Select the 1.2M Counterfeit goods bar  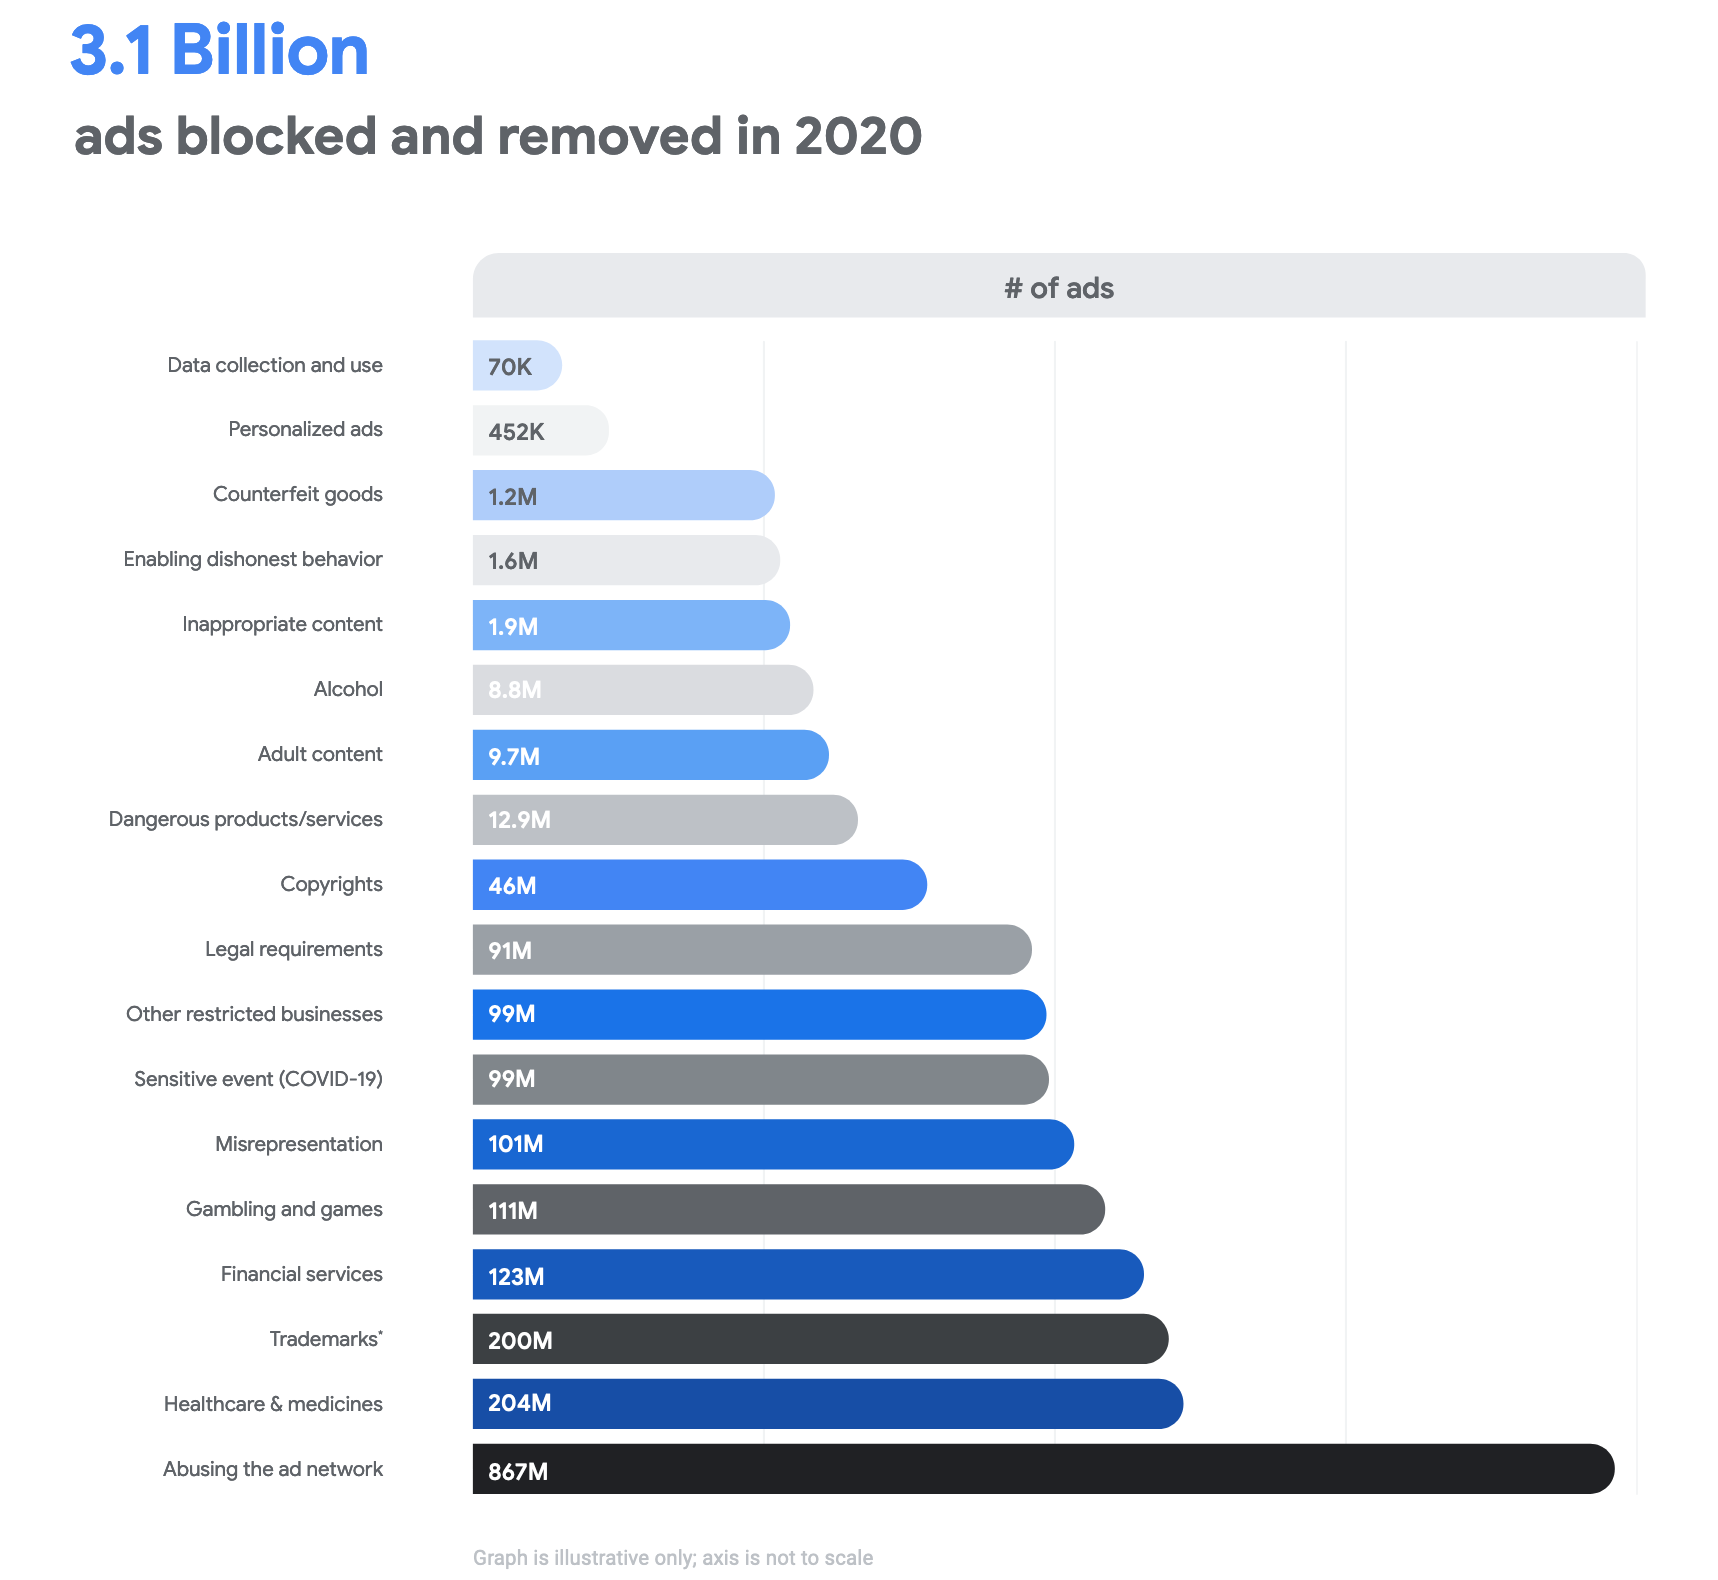(623, 494)
